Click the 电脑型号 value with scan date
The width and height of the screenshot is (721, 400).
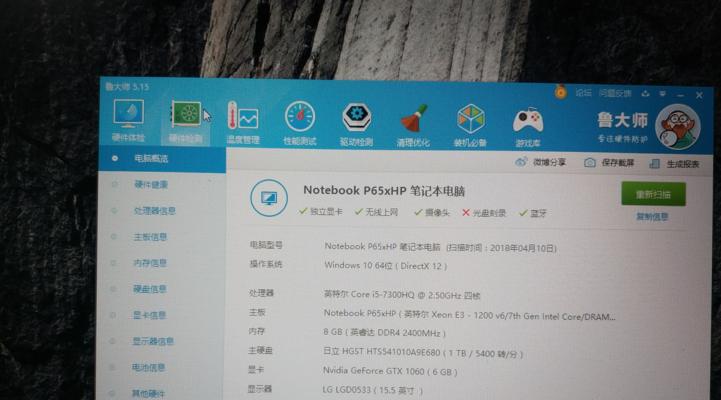pos(440,247)
